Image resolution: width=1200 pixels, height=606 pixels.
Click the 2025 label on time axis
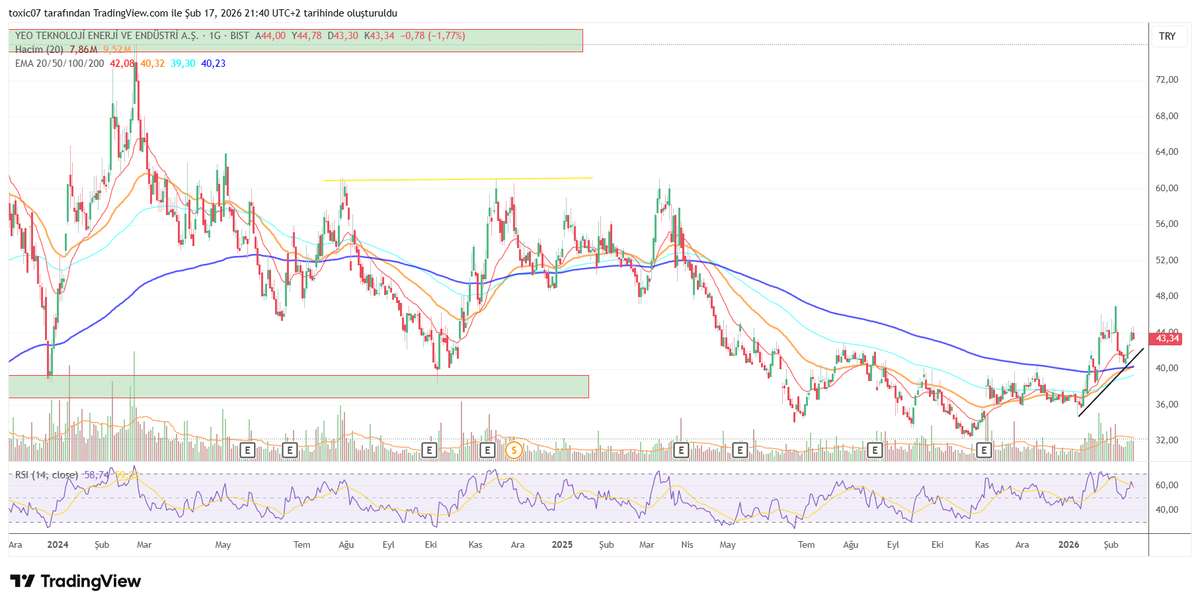click(562, 545)
